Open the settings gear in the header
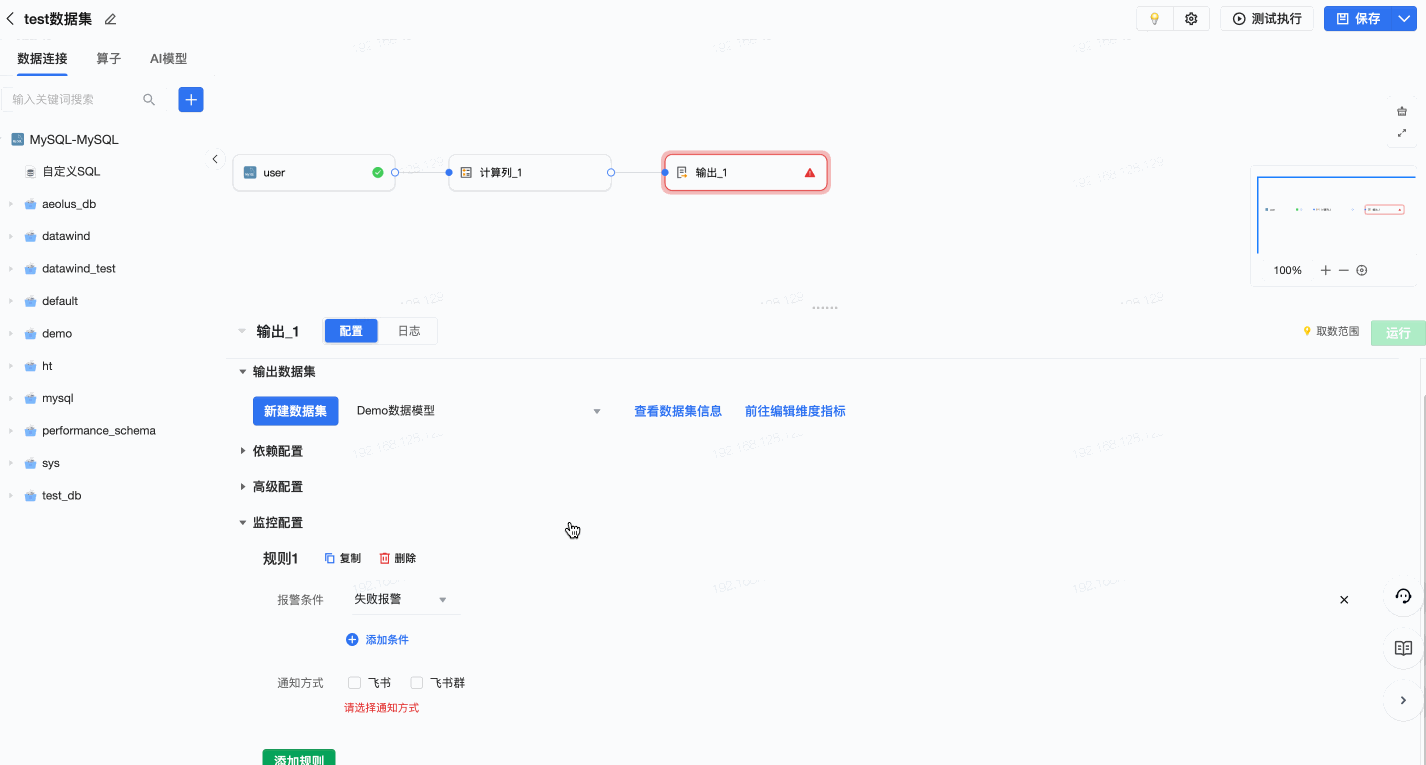 click(1191, 19)
